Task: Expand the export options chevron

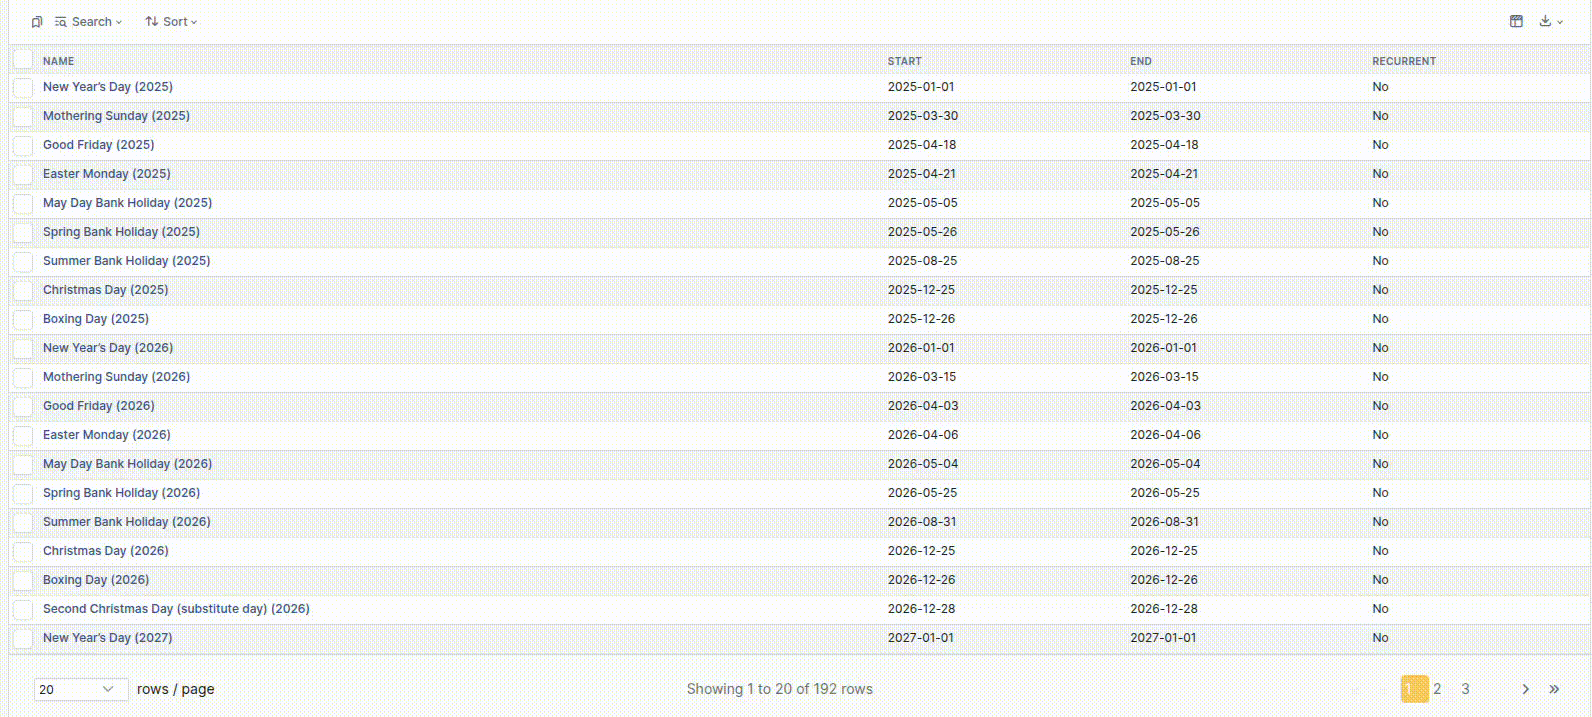Action: (1560, 22)
